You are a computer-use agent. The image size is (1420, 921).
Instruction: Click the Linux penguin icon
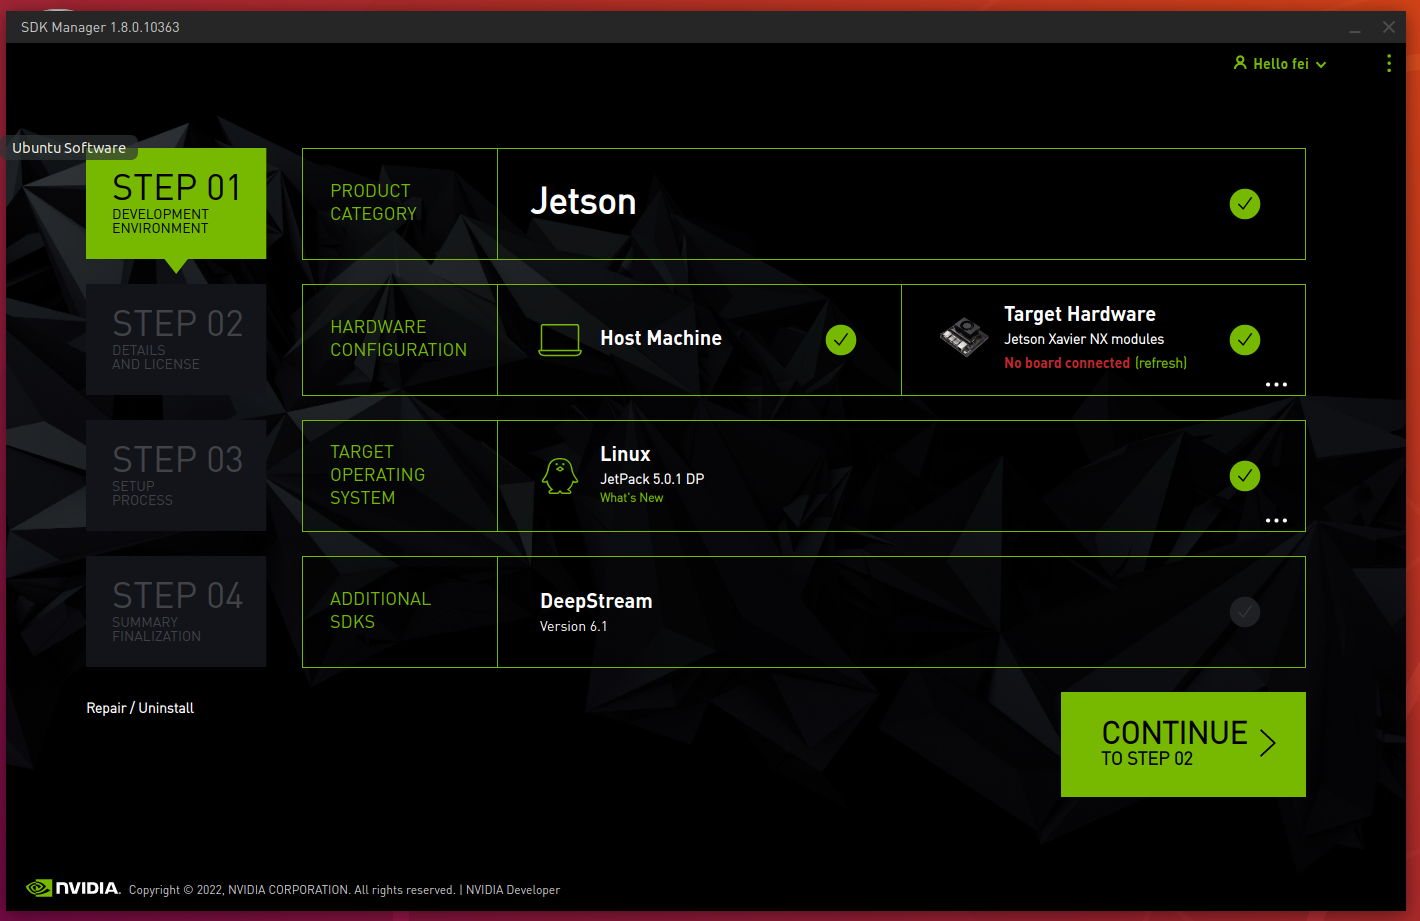coord(560,476)
